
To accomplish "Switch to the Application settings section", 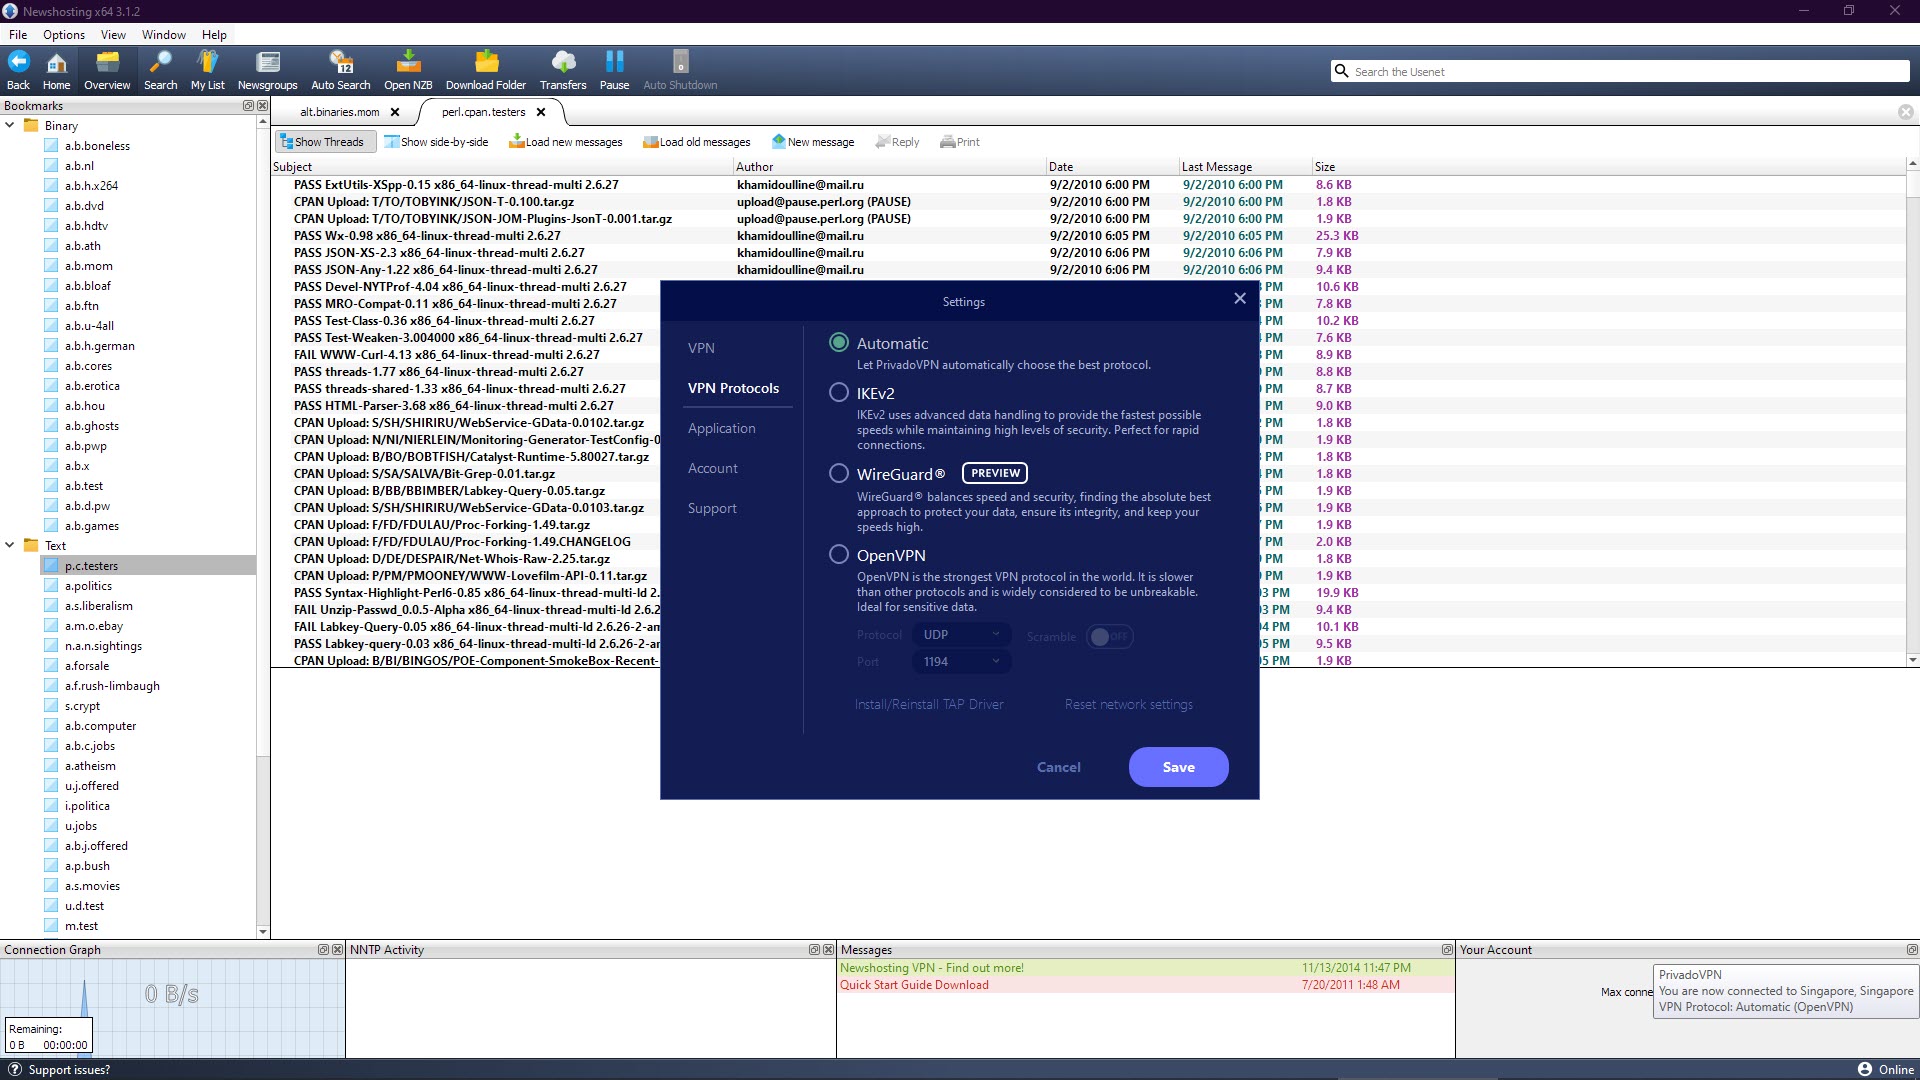I will (x=720, y=427).
